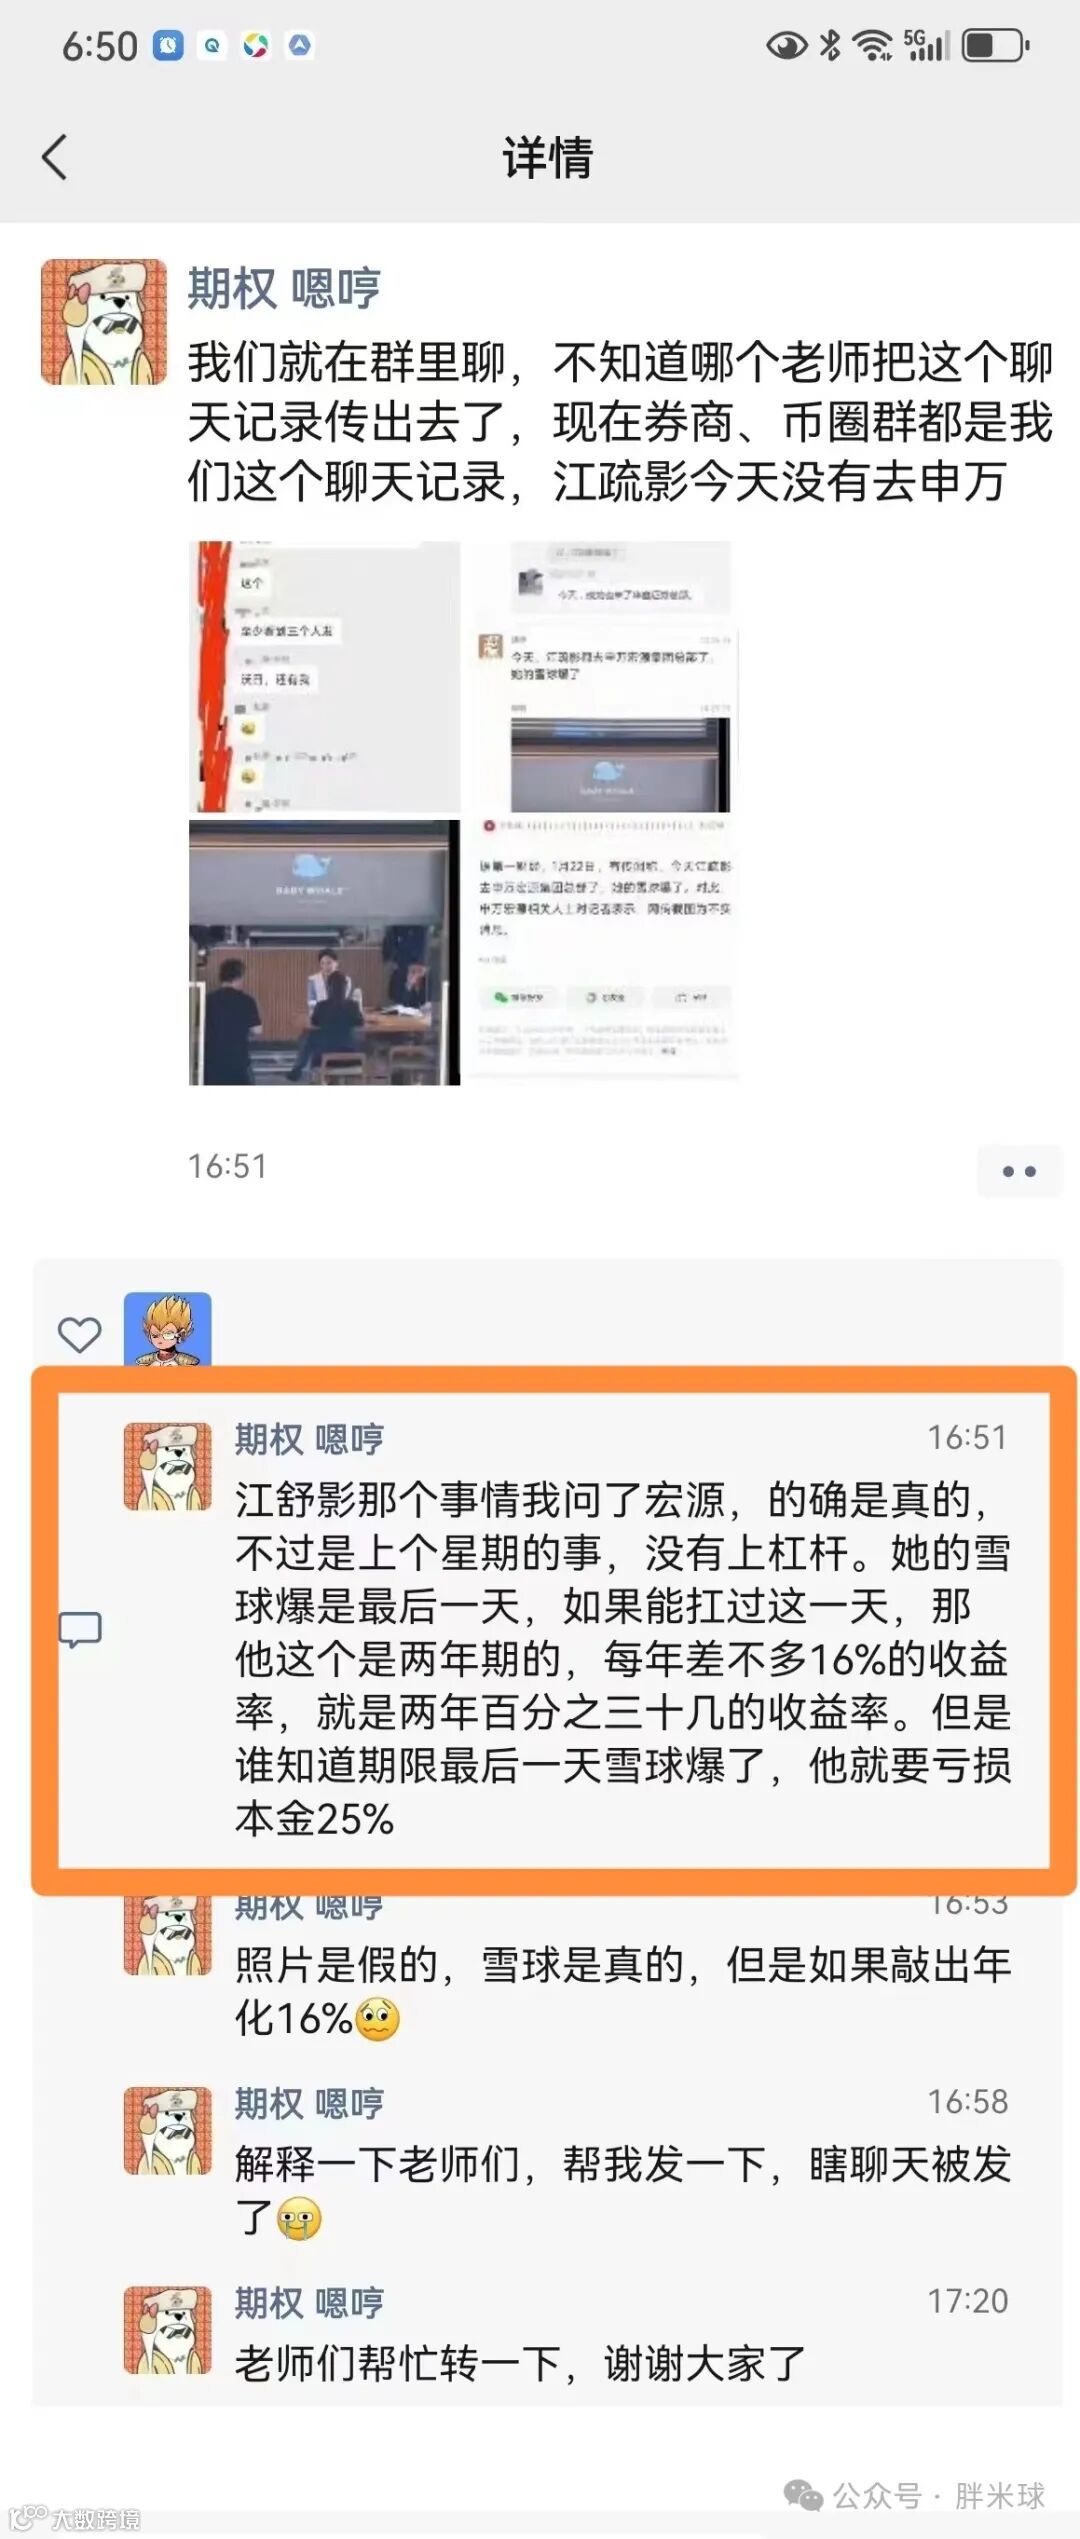Tap the Wi-Fi icon in status bar
This screenshot has height=2539, width=1080.
[872, 46]
